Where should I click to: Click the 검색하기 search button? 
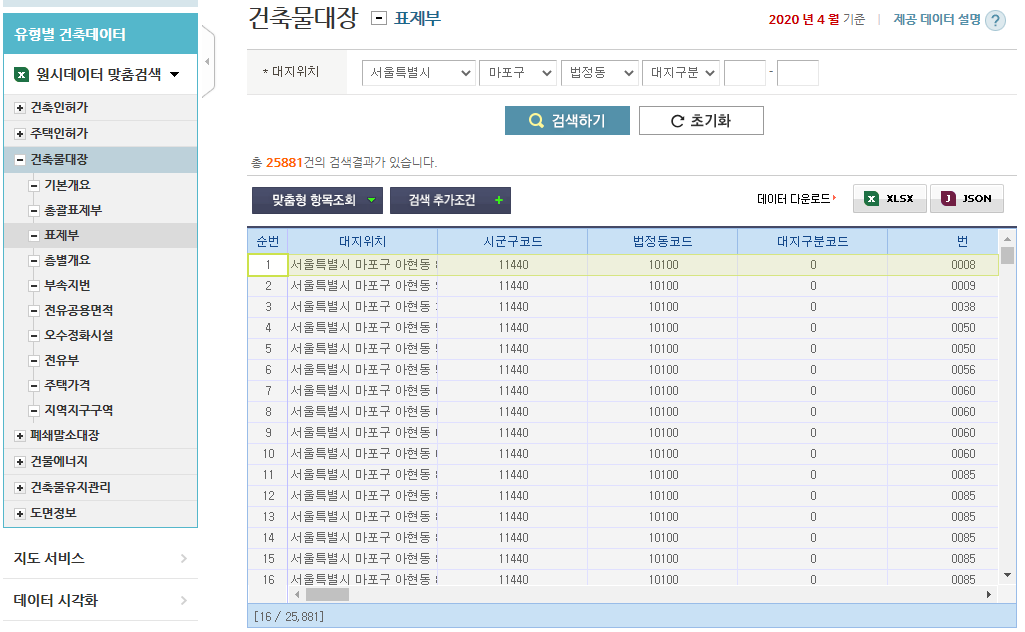tap(567, 120)
